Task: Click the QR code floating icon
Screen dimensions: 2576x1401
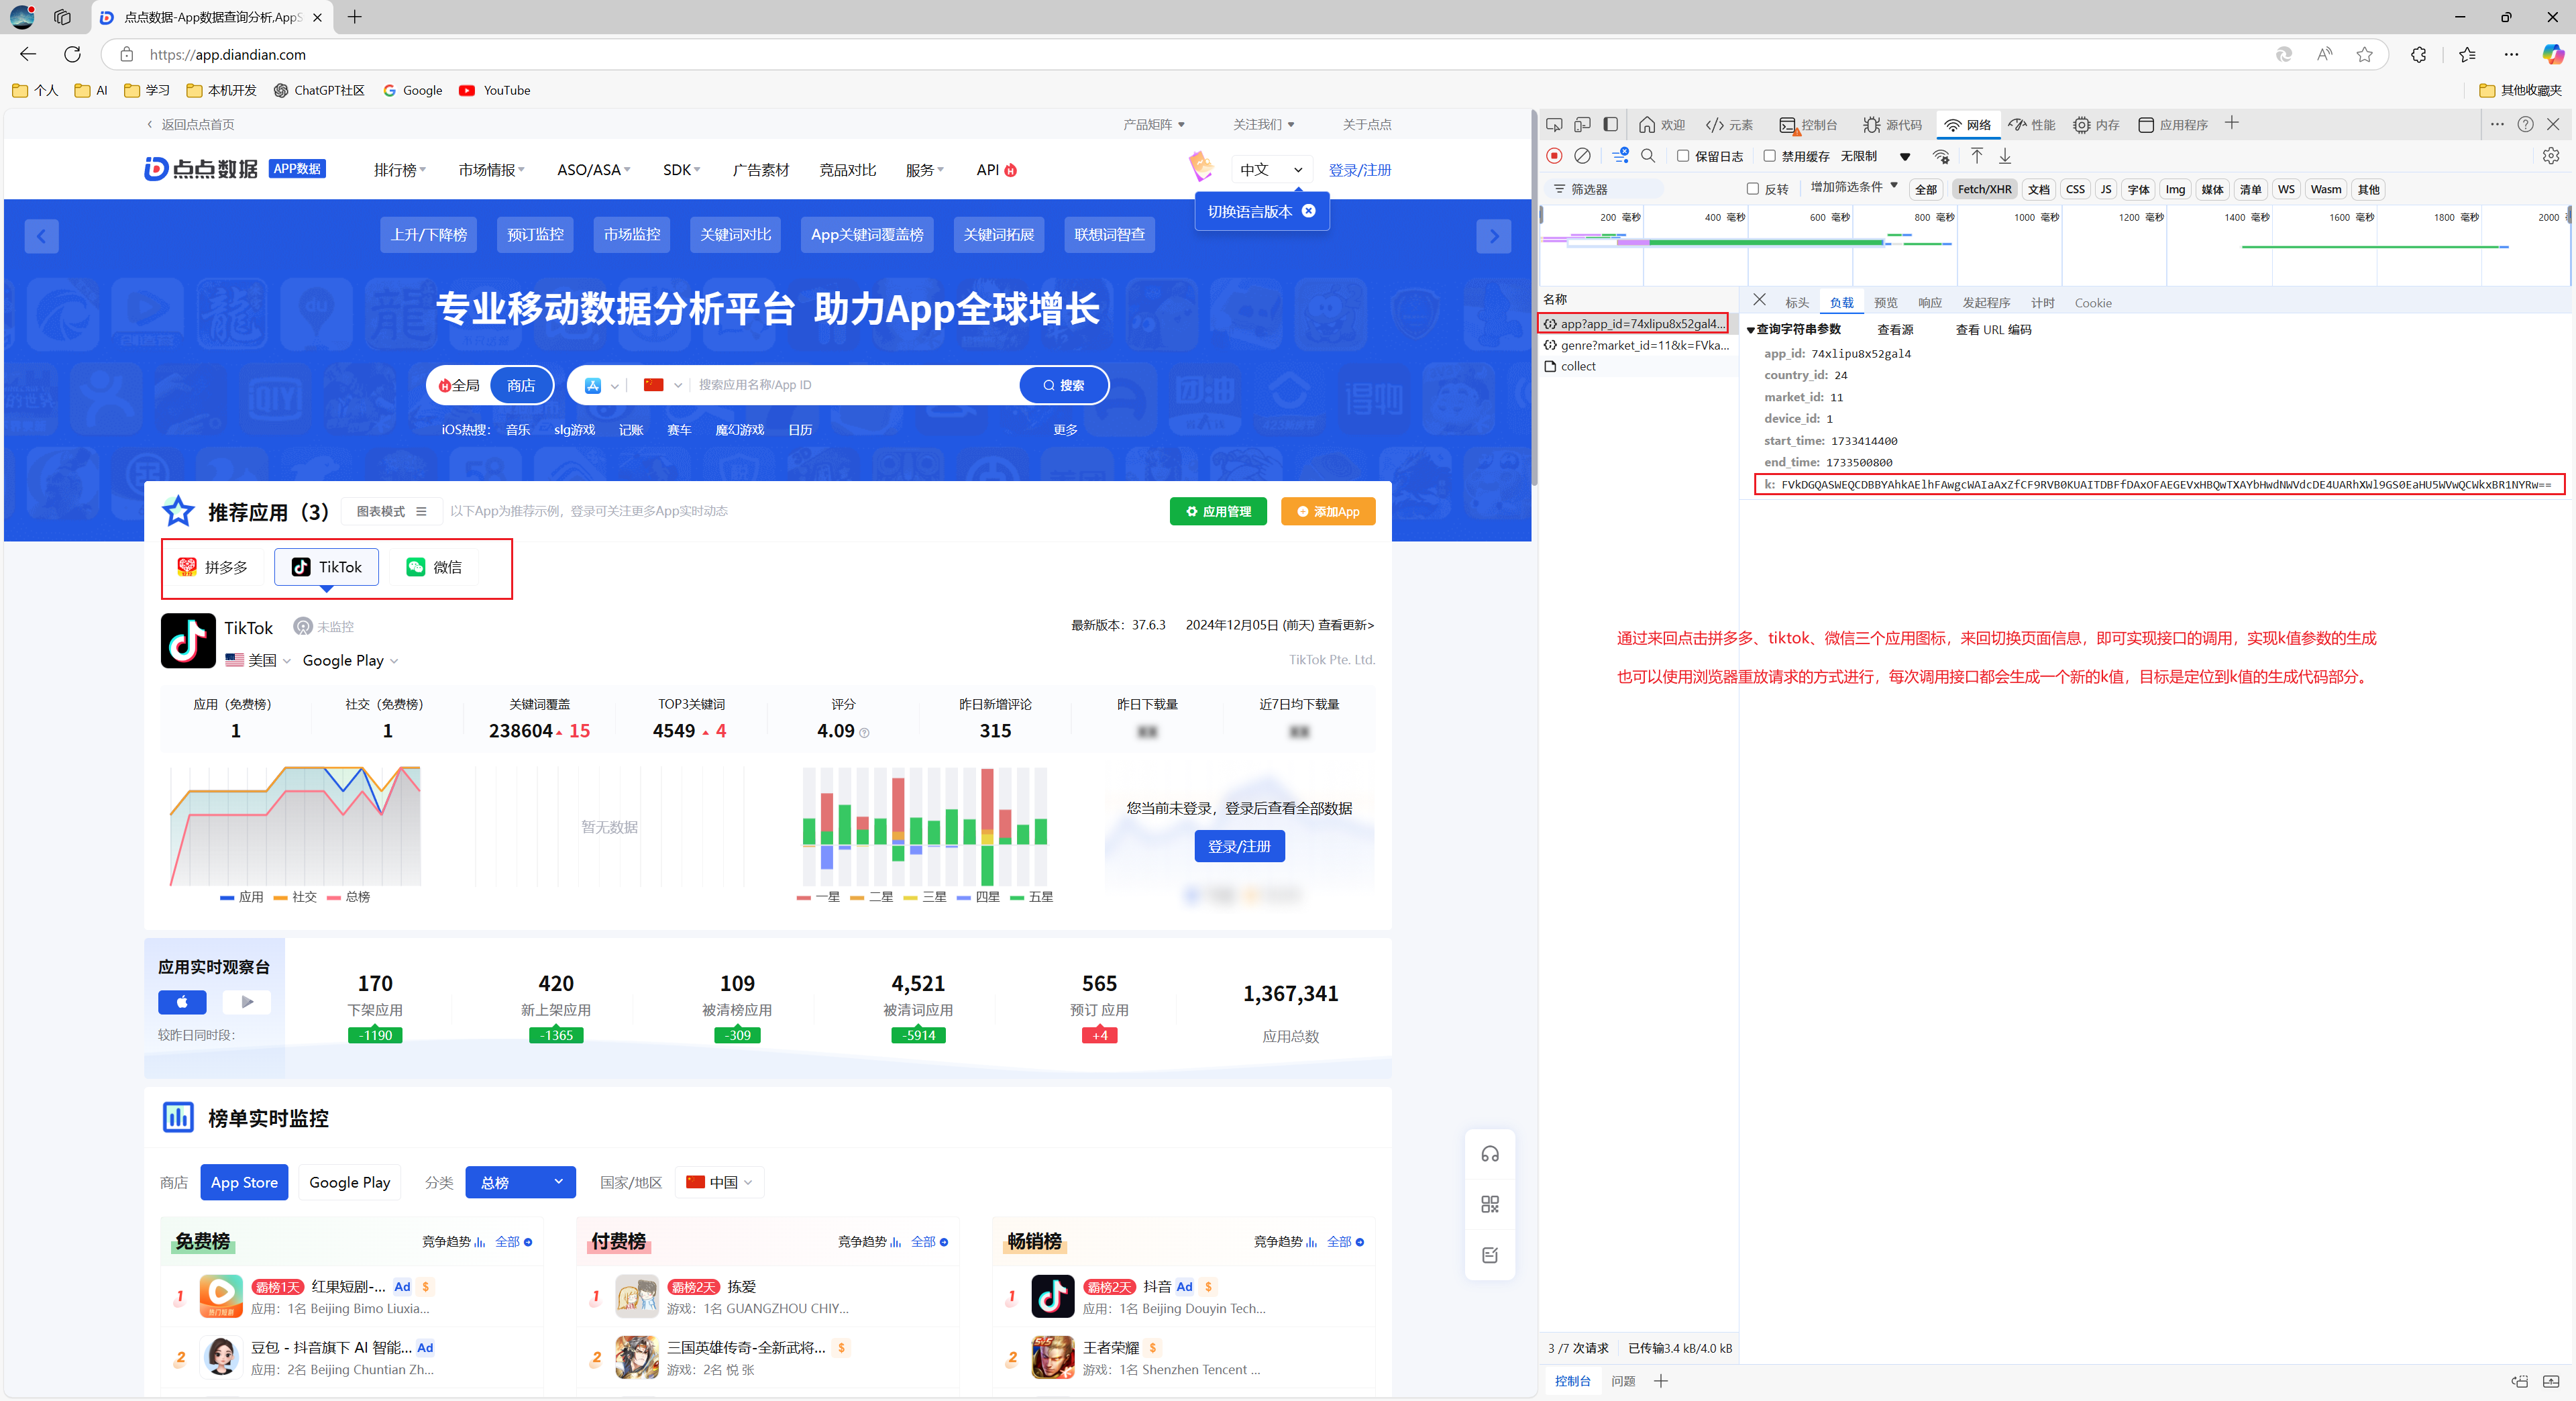Action: coord(1490,1204)
